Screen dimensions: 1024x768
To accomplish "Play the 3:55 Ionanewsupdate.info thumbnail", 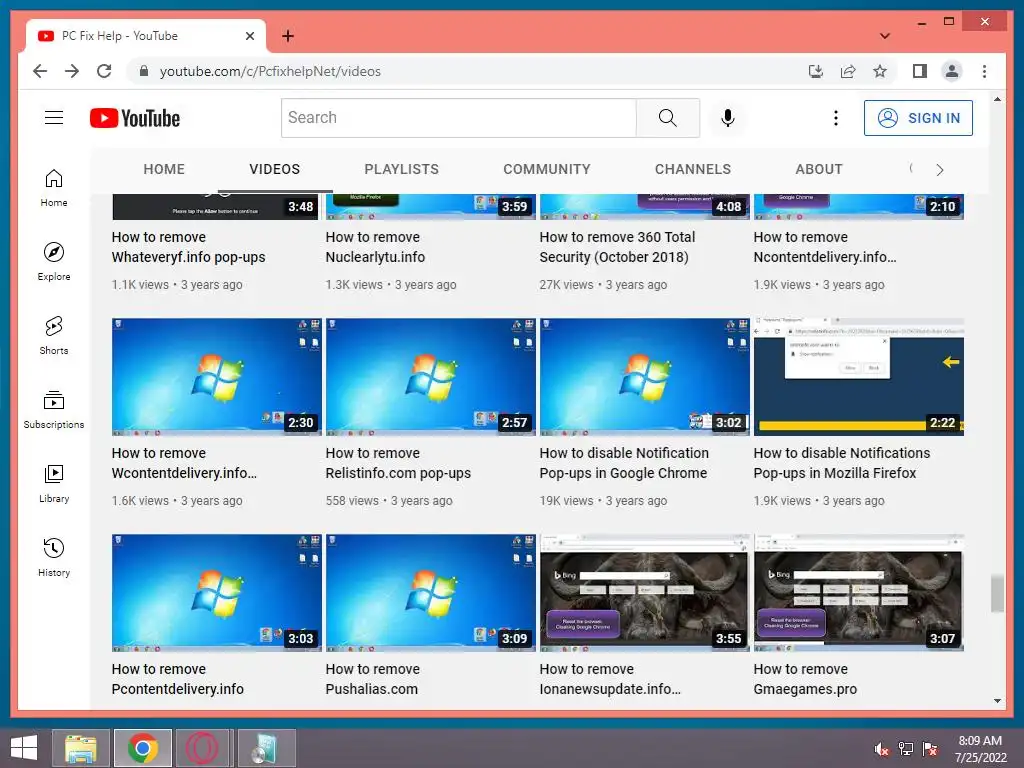I will [x=645, y=593].
